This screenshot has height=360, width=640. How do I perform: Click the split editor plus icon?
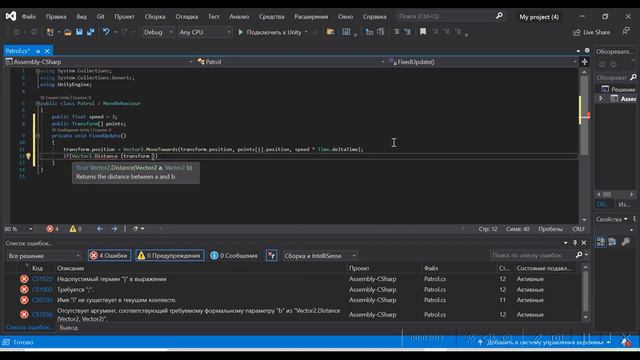tap(584, 62)
